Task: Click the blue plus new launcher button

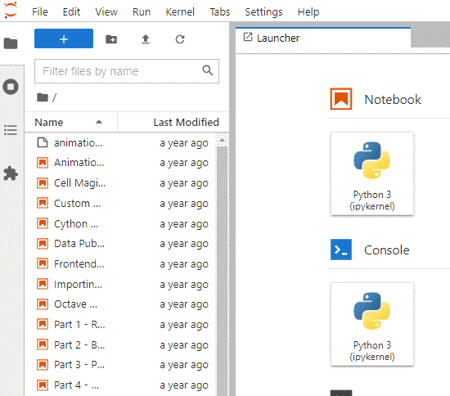Action: [x=64, y=39]
